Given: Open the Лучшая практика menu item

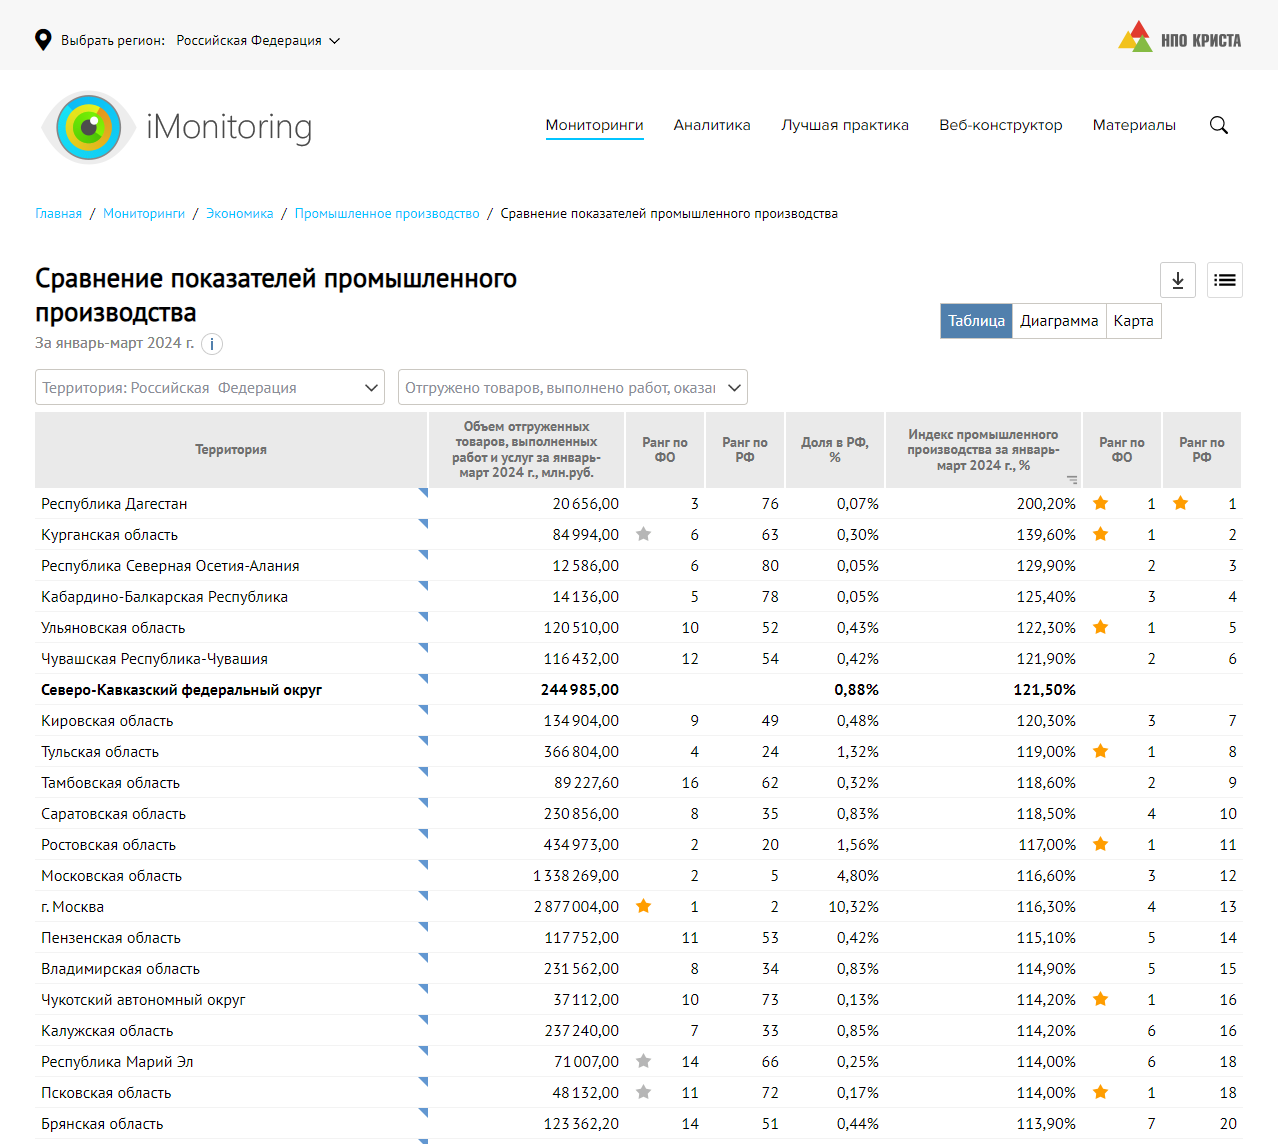Looking at the screenshot, I should (845, 125).
